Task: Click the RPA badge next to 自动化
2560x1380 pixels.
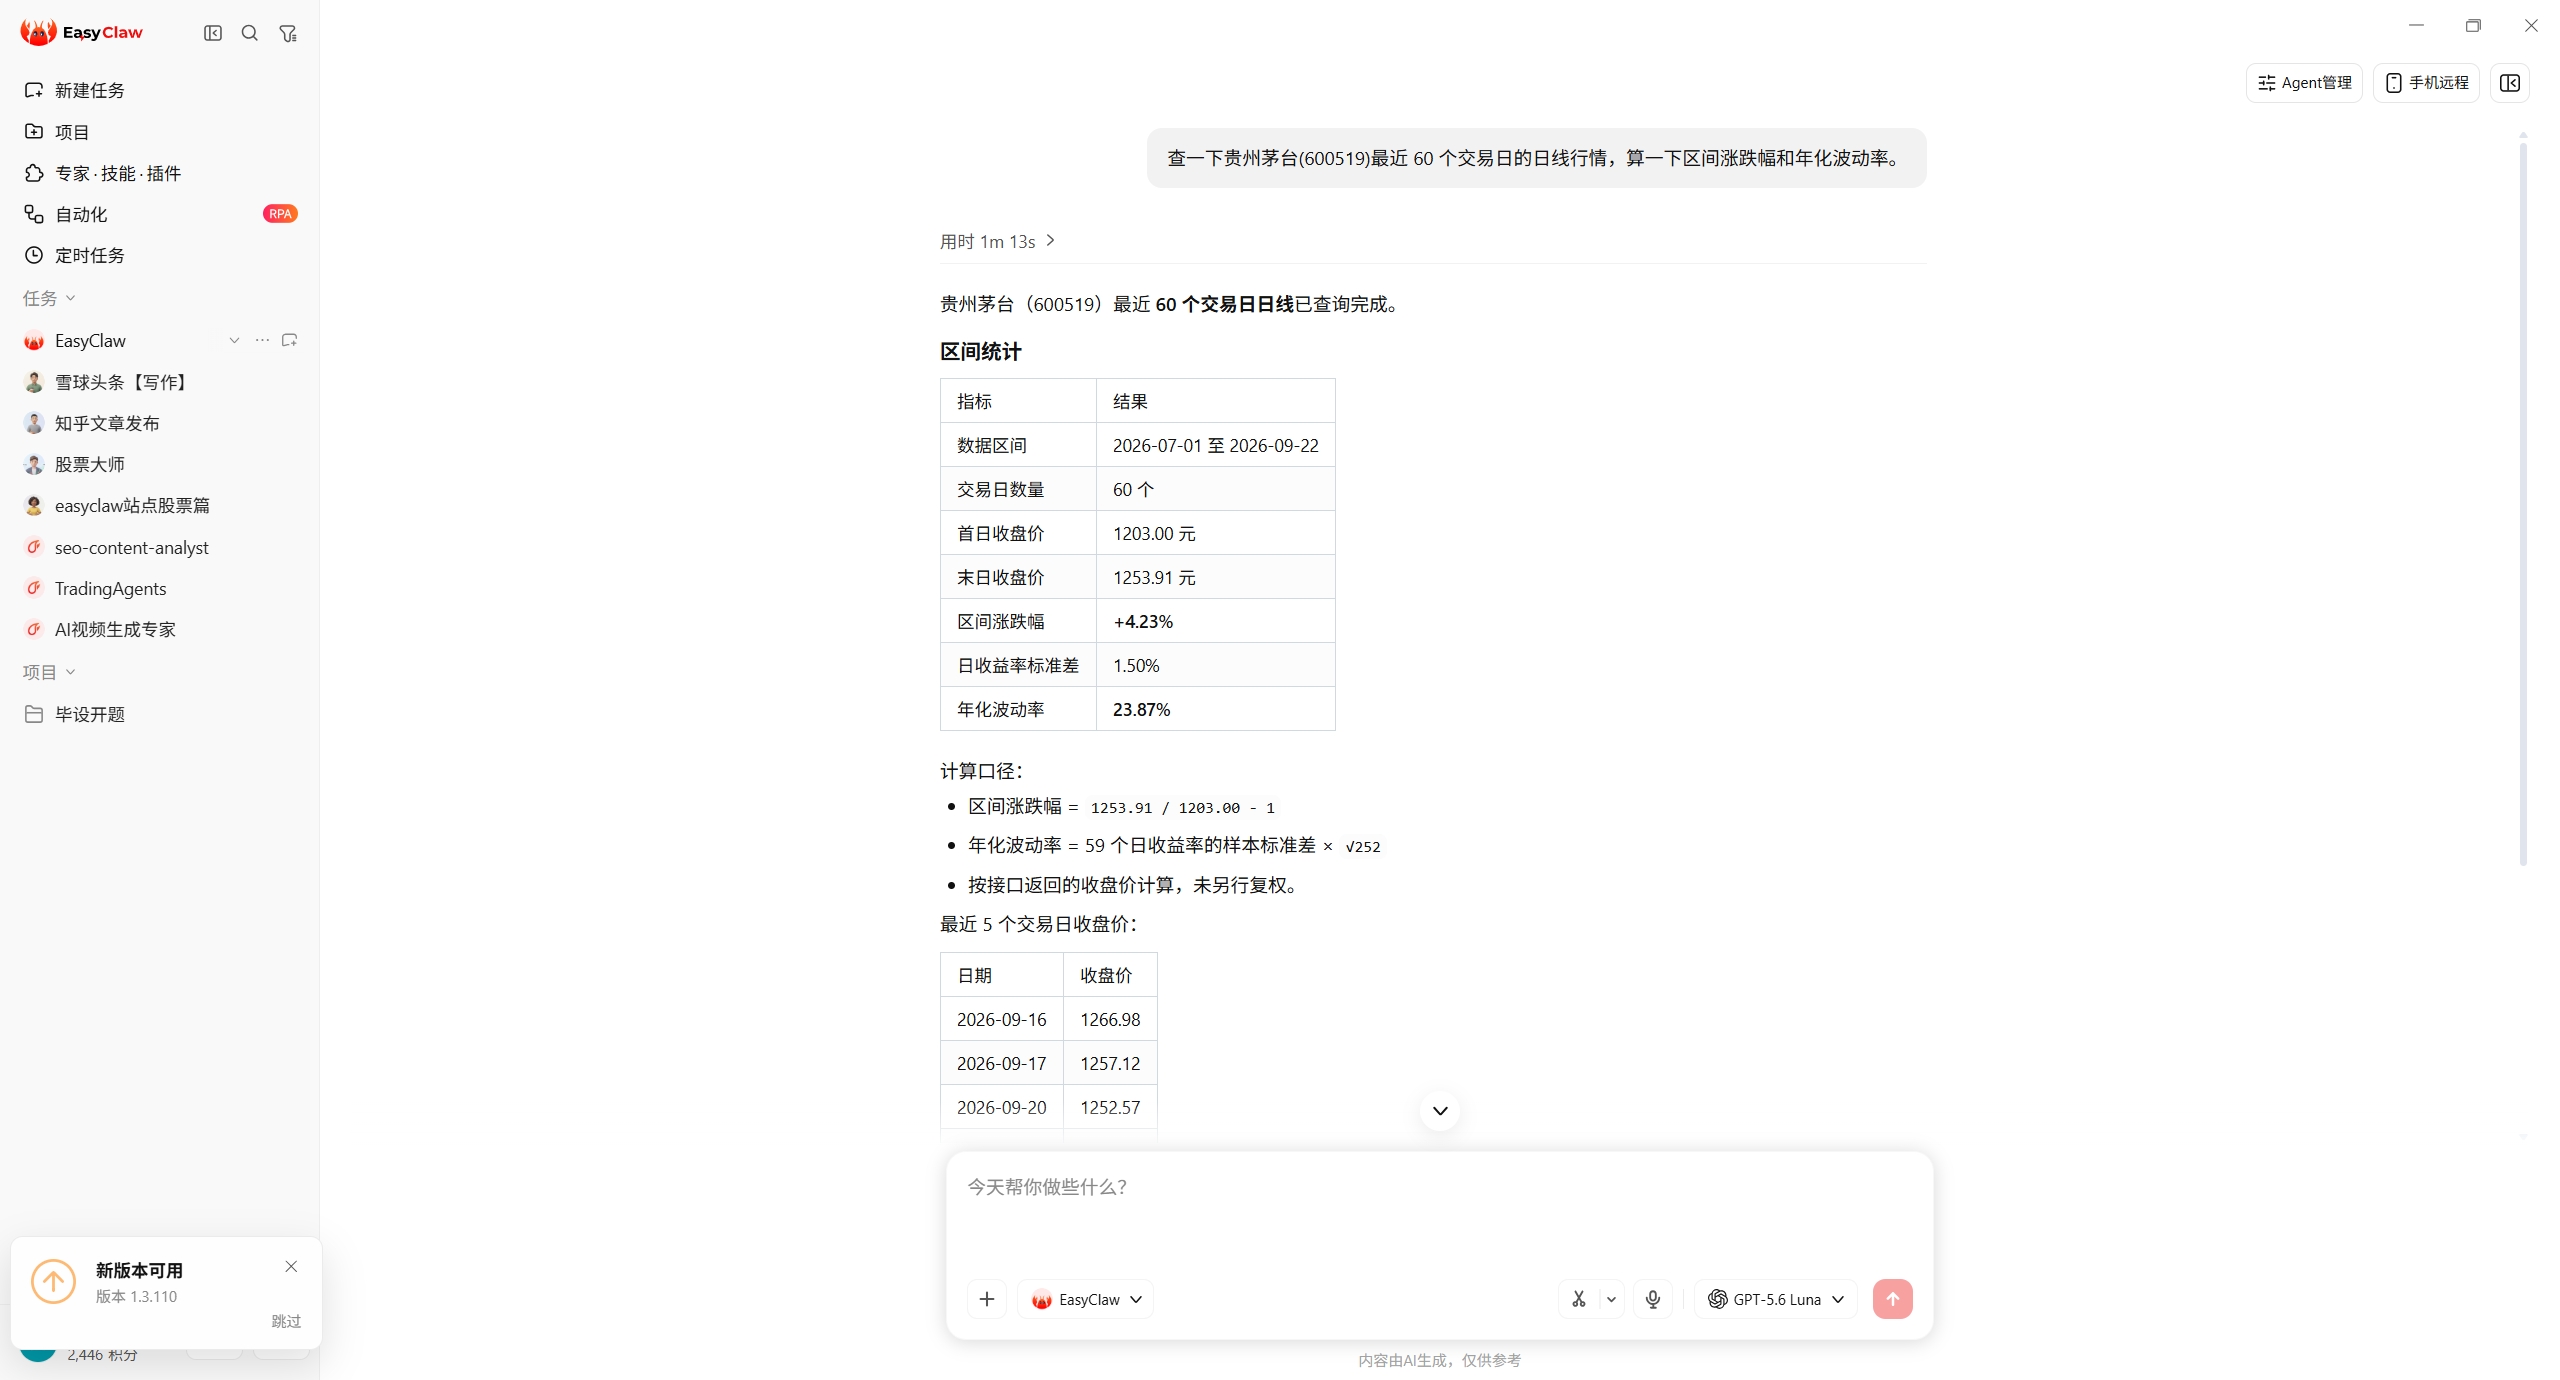Action: click(x=280, y=214)
